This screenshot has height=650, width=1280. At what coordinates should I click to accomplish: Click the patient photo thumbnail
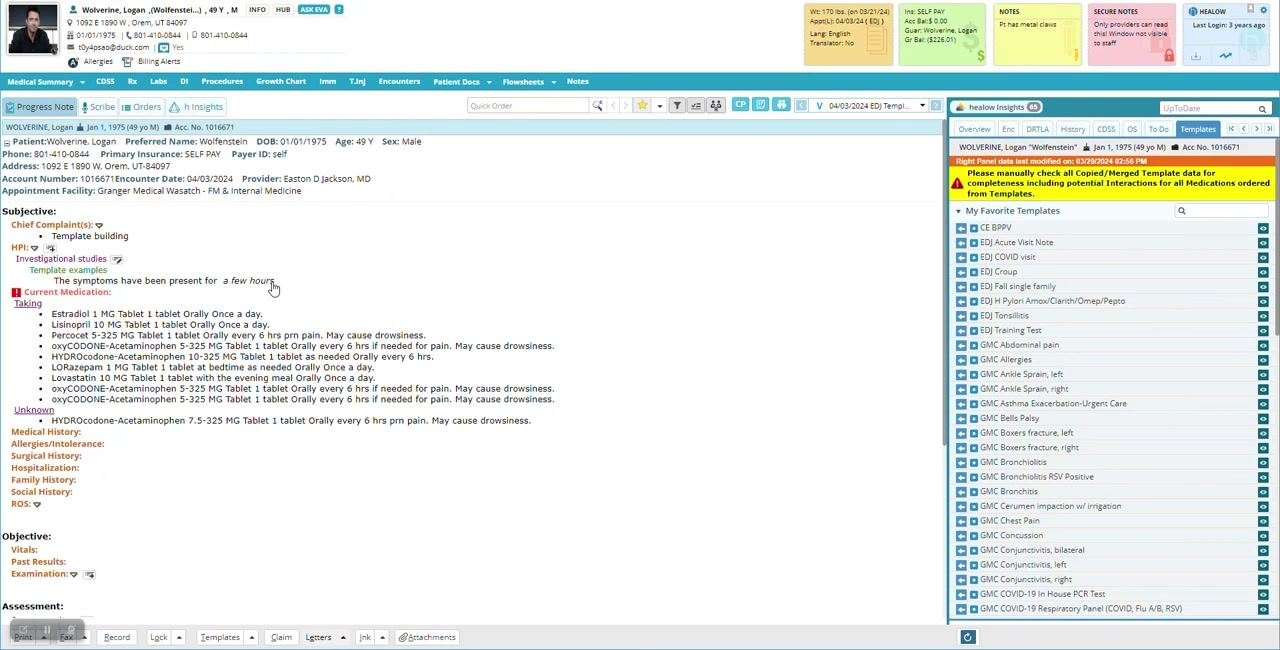[33, 30]
